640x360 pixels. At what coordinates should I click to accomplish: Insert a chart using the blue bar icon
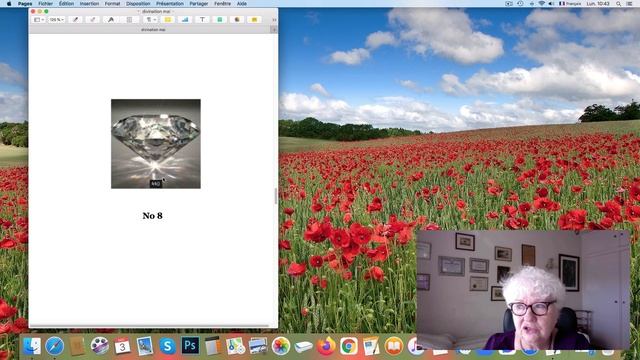(x=185, y=20)
